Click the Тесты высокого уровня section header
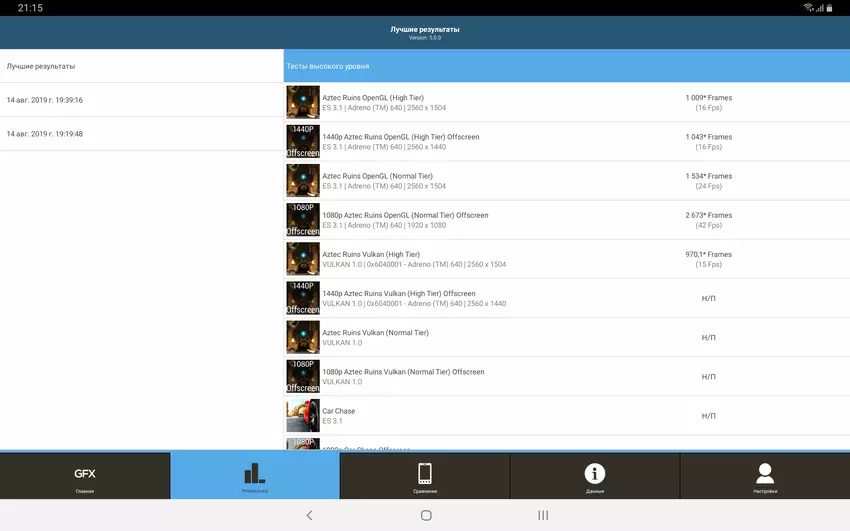Screen dimensions: 850x531 coord(566,66)
